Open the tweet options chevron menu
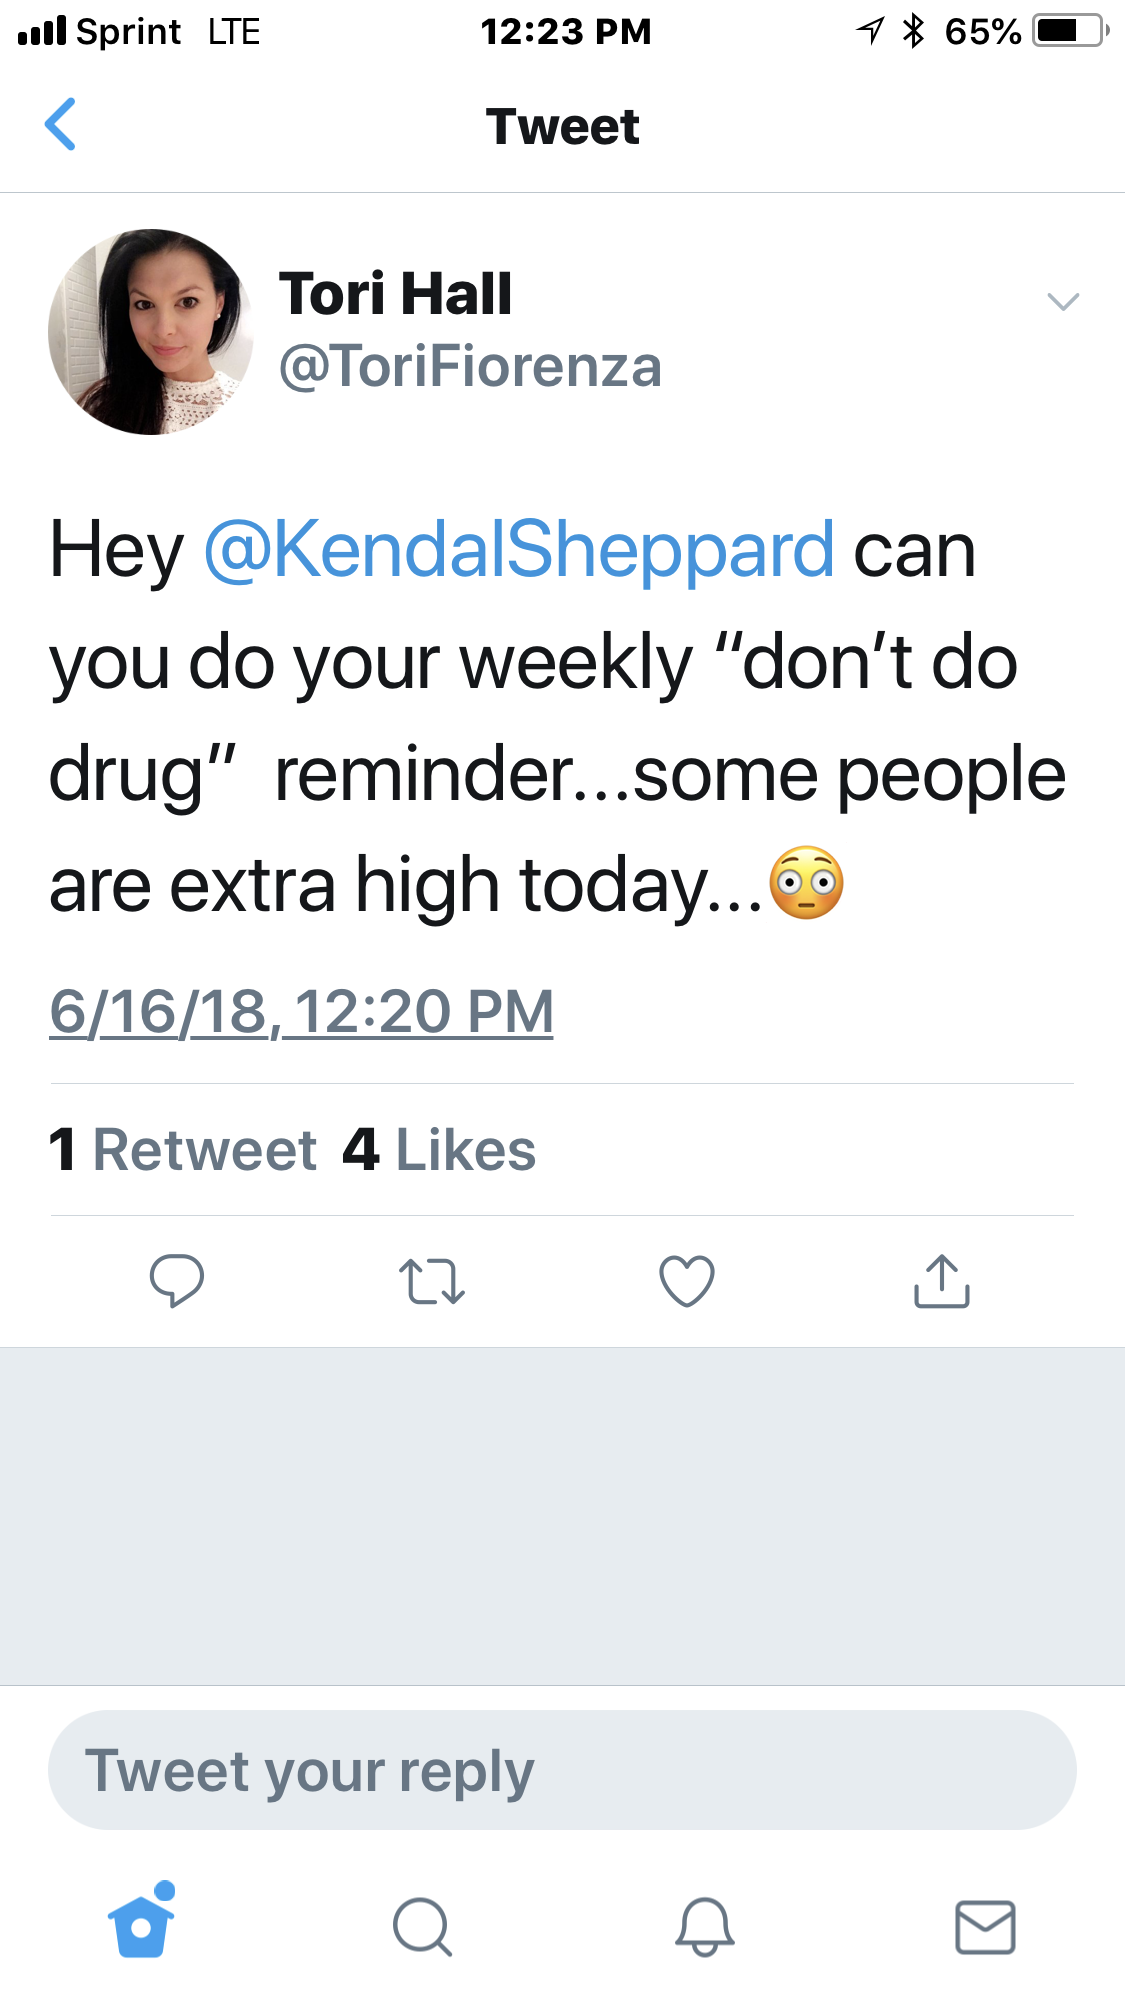This screenshot has height=2001, width=1125. point(1062,301)
